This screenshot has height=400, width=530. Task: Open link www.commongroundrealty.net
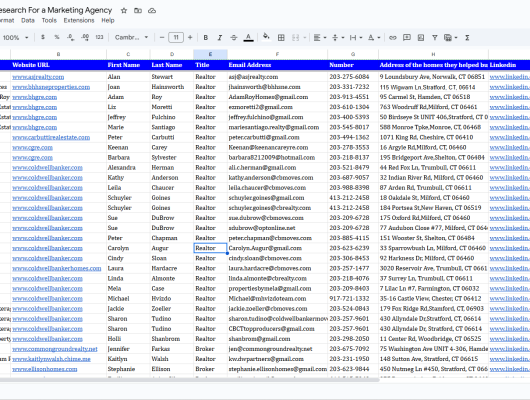click(x=55, y=349)
